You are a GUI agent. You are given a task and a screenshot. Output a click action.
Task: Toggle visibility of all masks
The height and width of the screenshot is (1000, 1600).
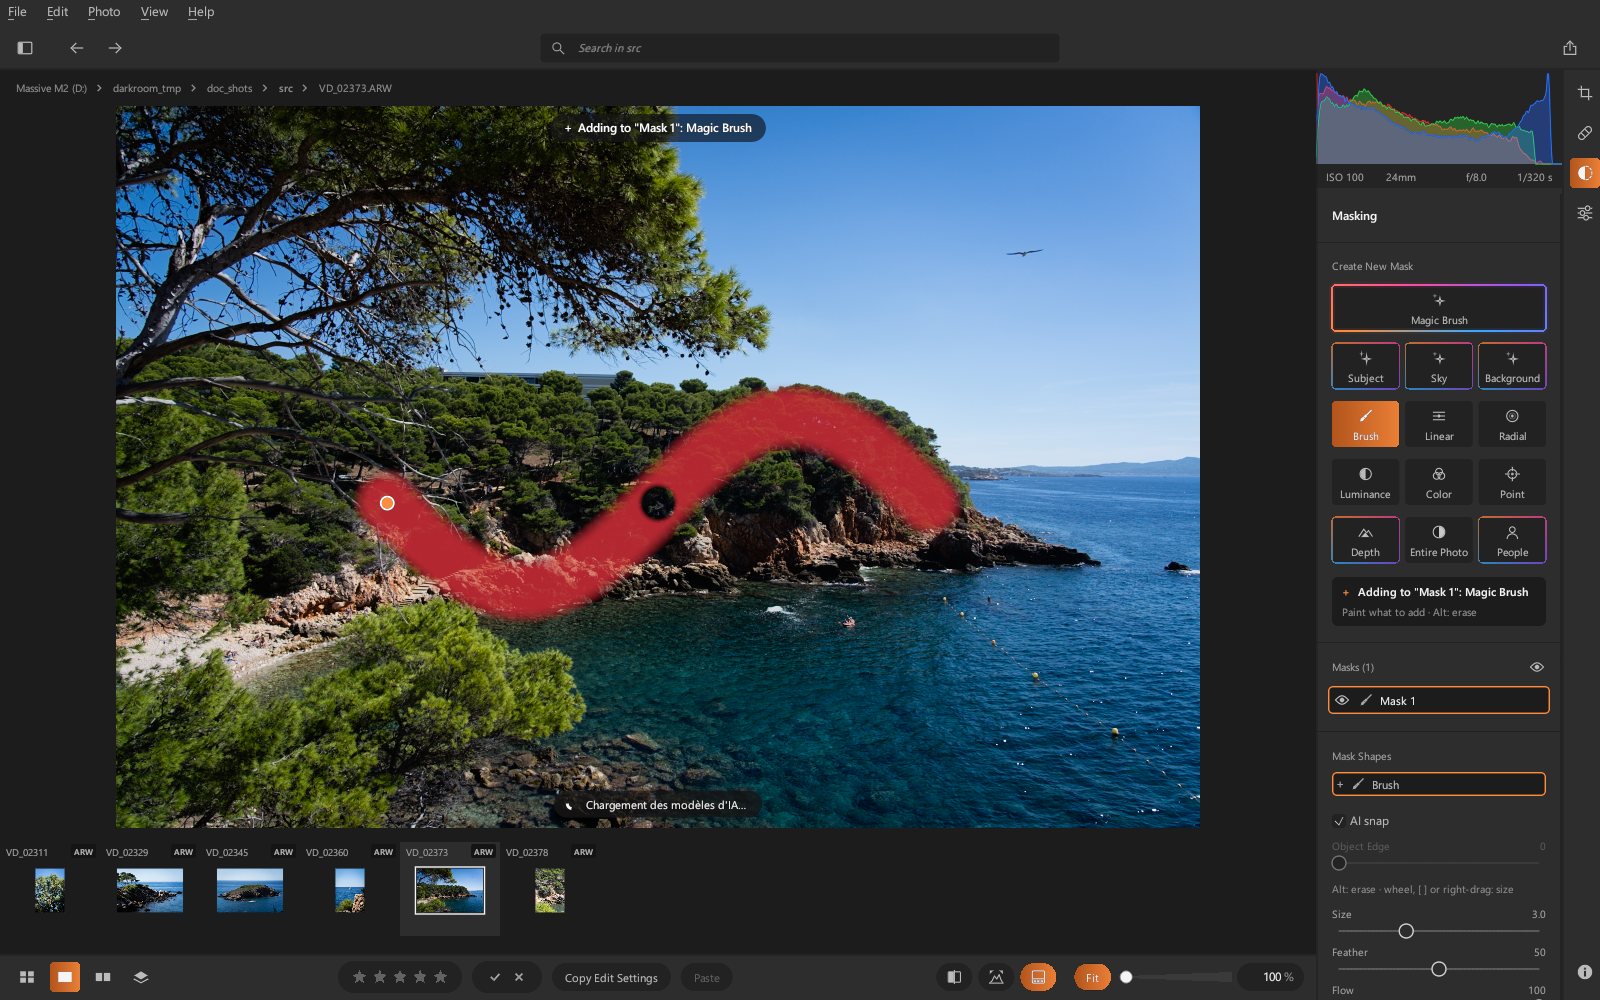pos(1537,667)
